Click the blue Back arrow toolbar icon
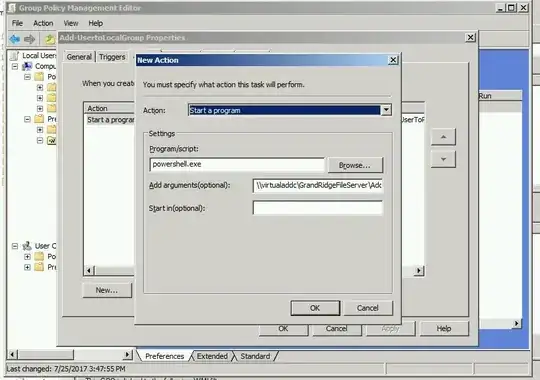This screenshot has height=380, width=540. [14, 39]
